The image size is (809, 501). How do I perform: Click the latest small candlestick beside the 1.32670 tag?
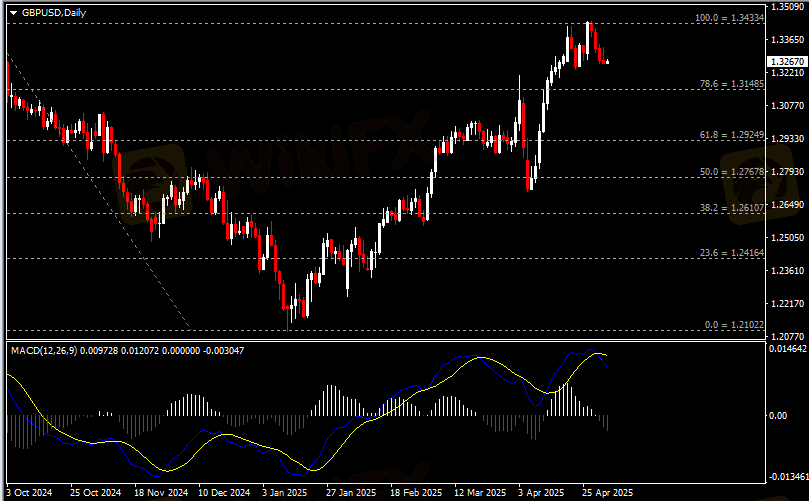[x=608, y=62]
